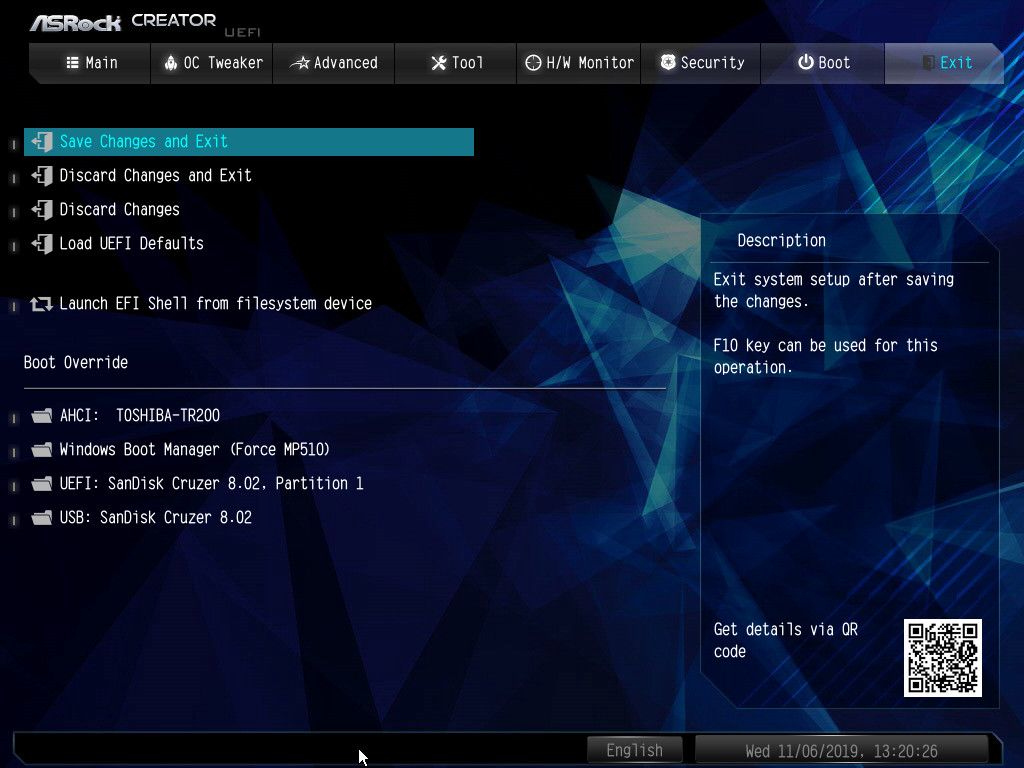
Task: Click the folder icon beside Windows Boot Manager
Action: [41, 450]
